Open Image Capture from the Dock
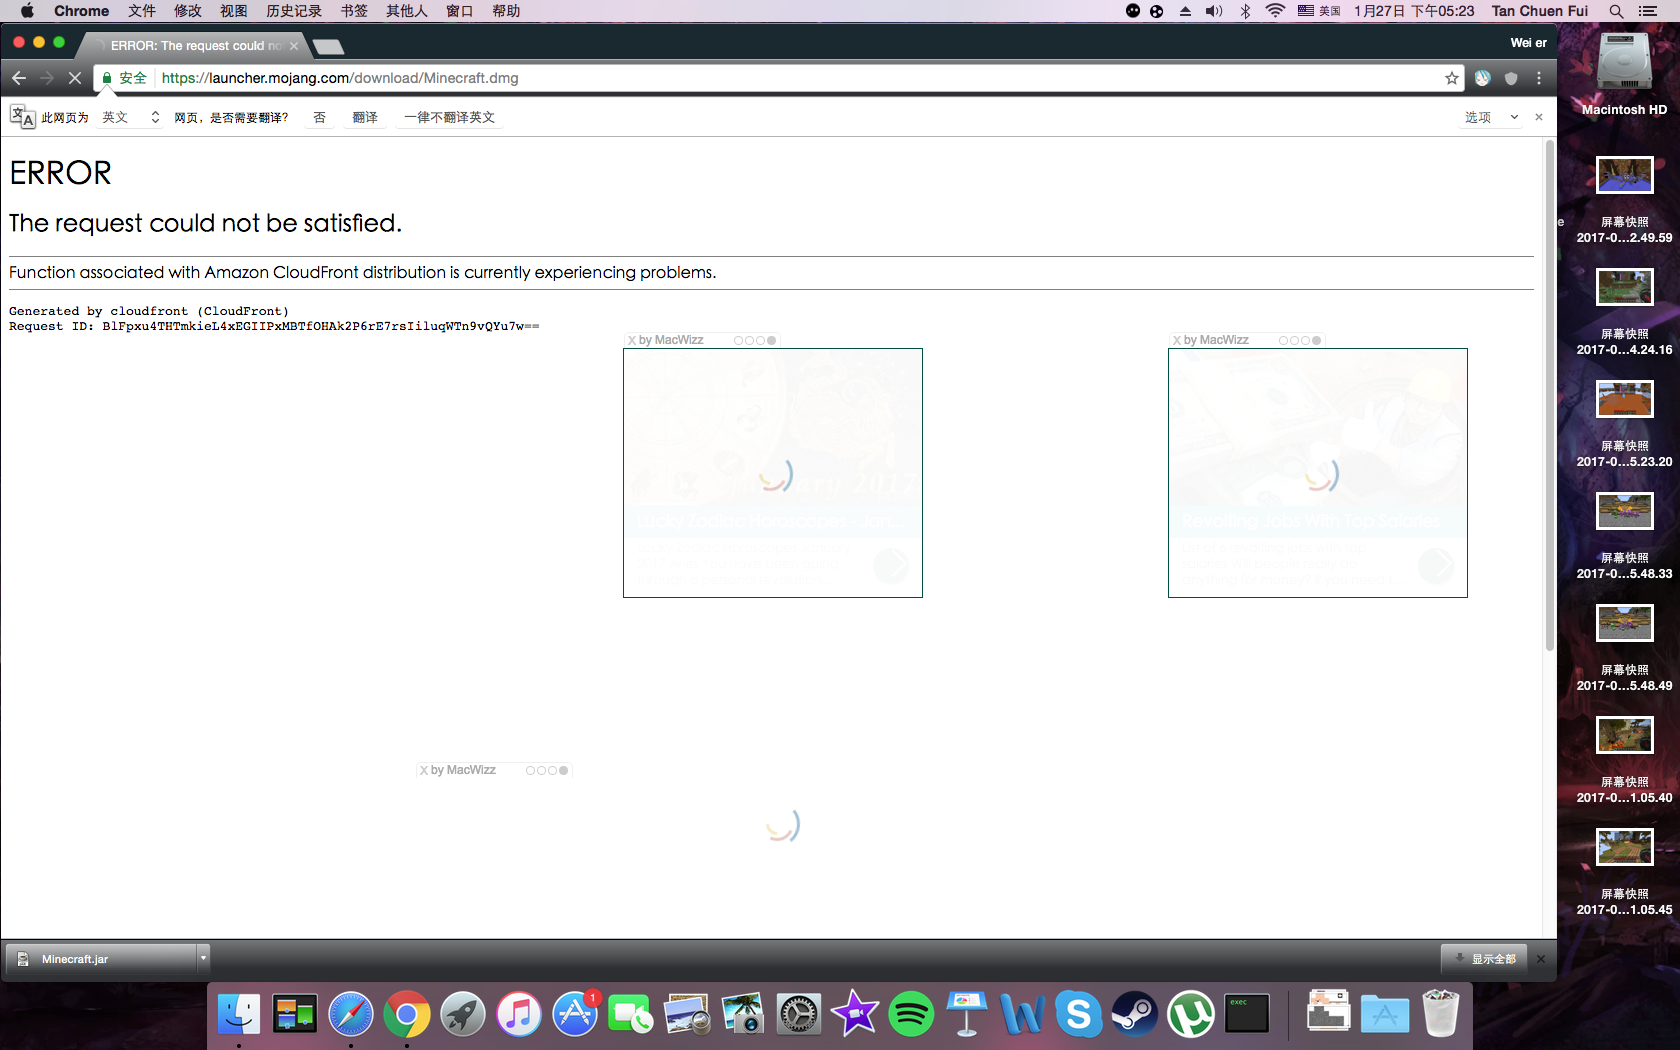1680x1050 pixels. (743, 1015)
